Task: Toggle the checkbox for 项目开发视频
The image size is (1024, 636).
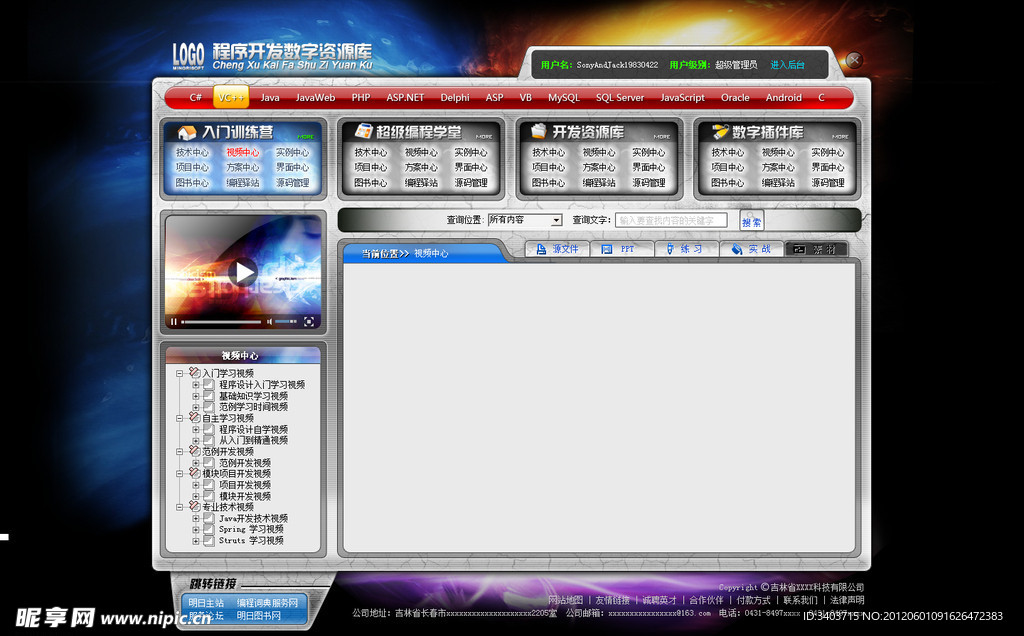Action: tap(209, 485)
